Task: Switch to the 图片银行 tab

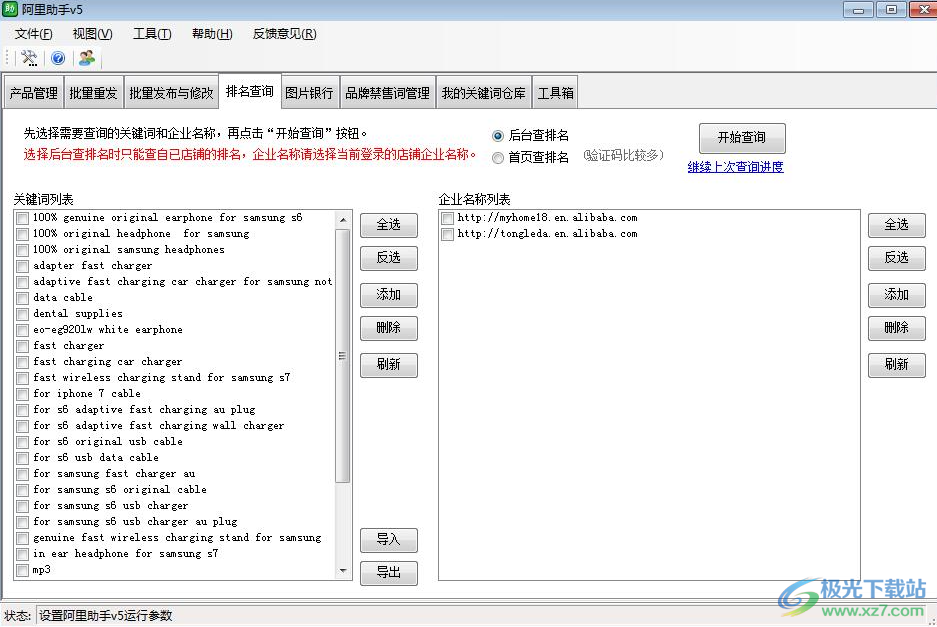Action: [x=310, y=93]
